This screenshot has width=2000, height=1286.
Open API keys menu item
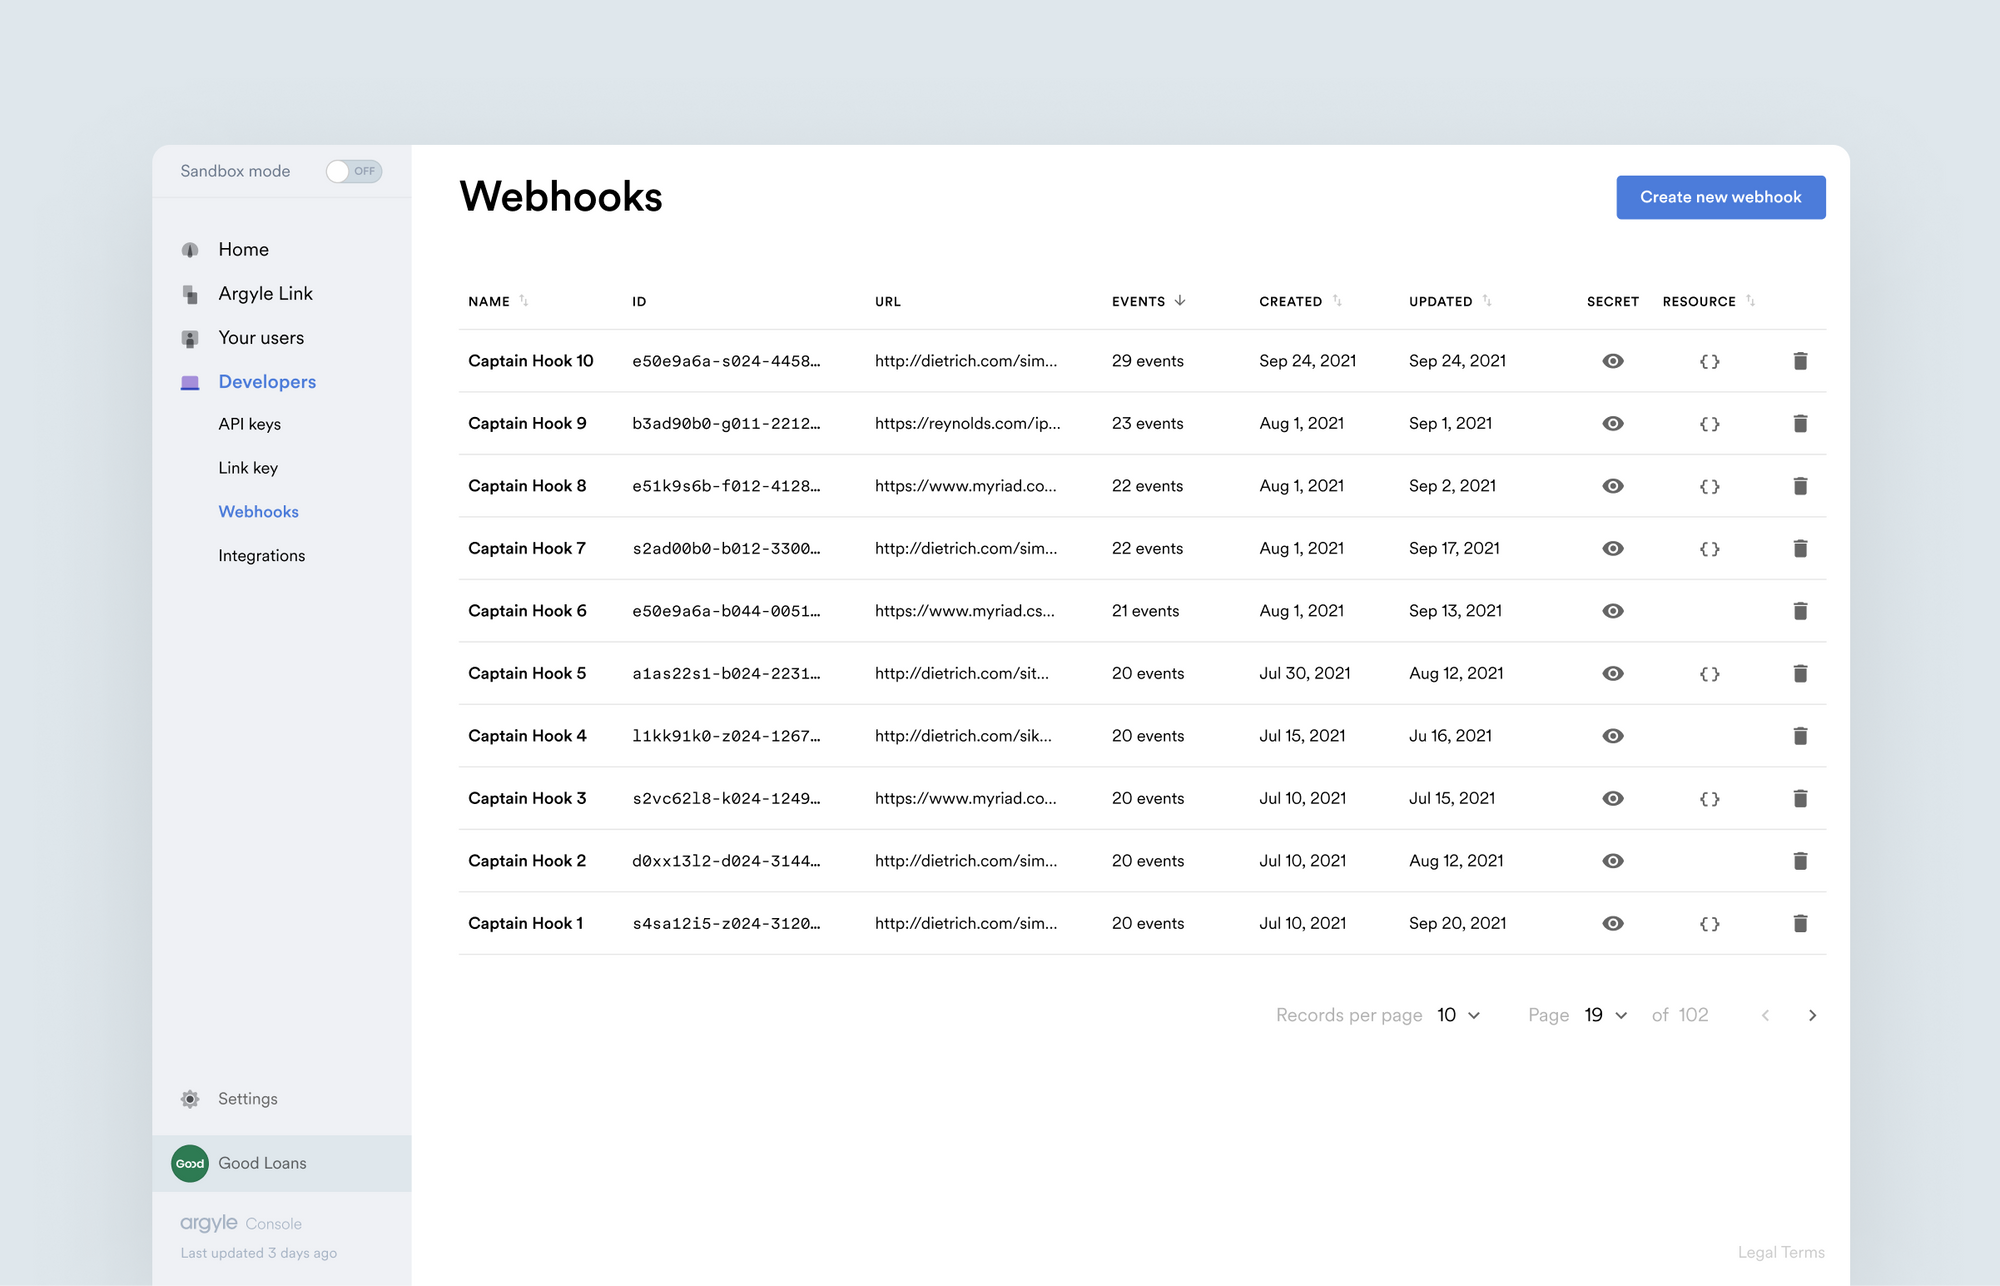249,424
